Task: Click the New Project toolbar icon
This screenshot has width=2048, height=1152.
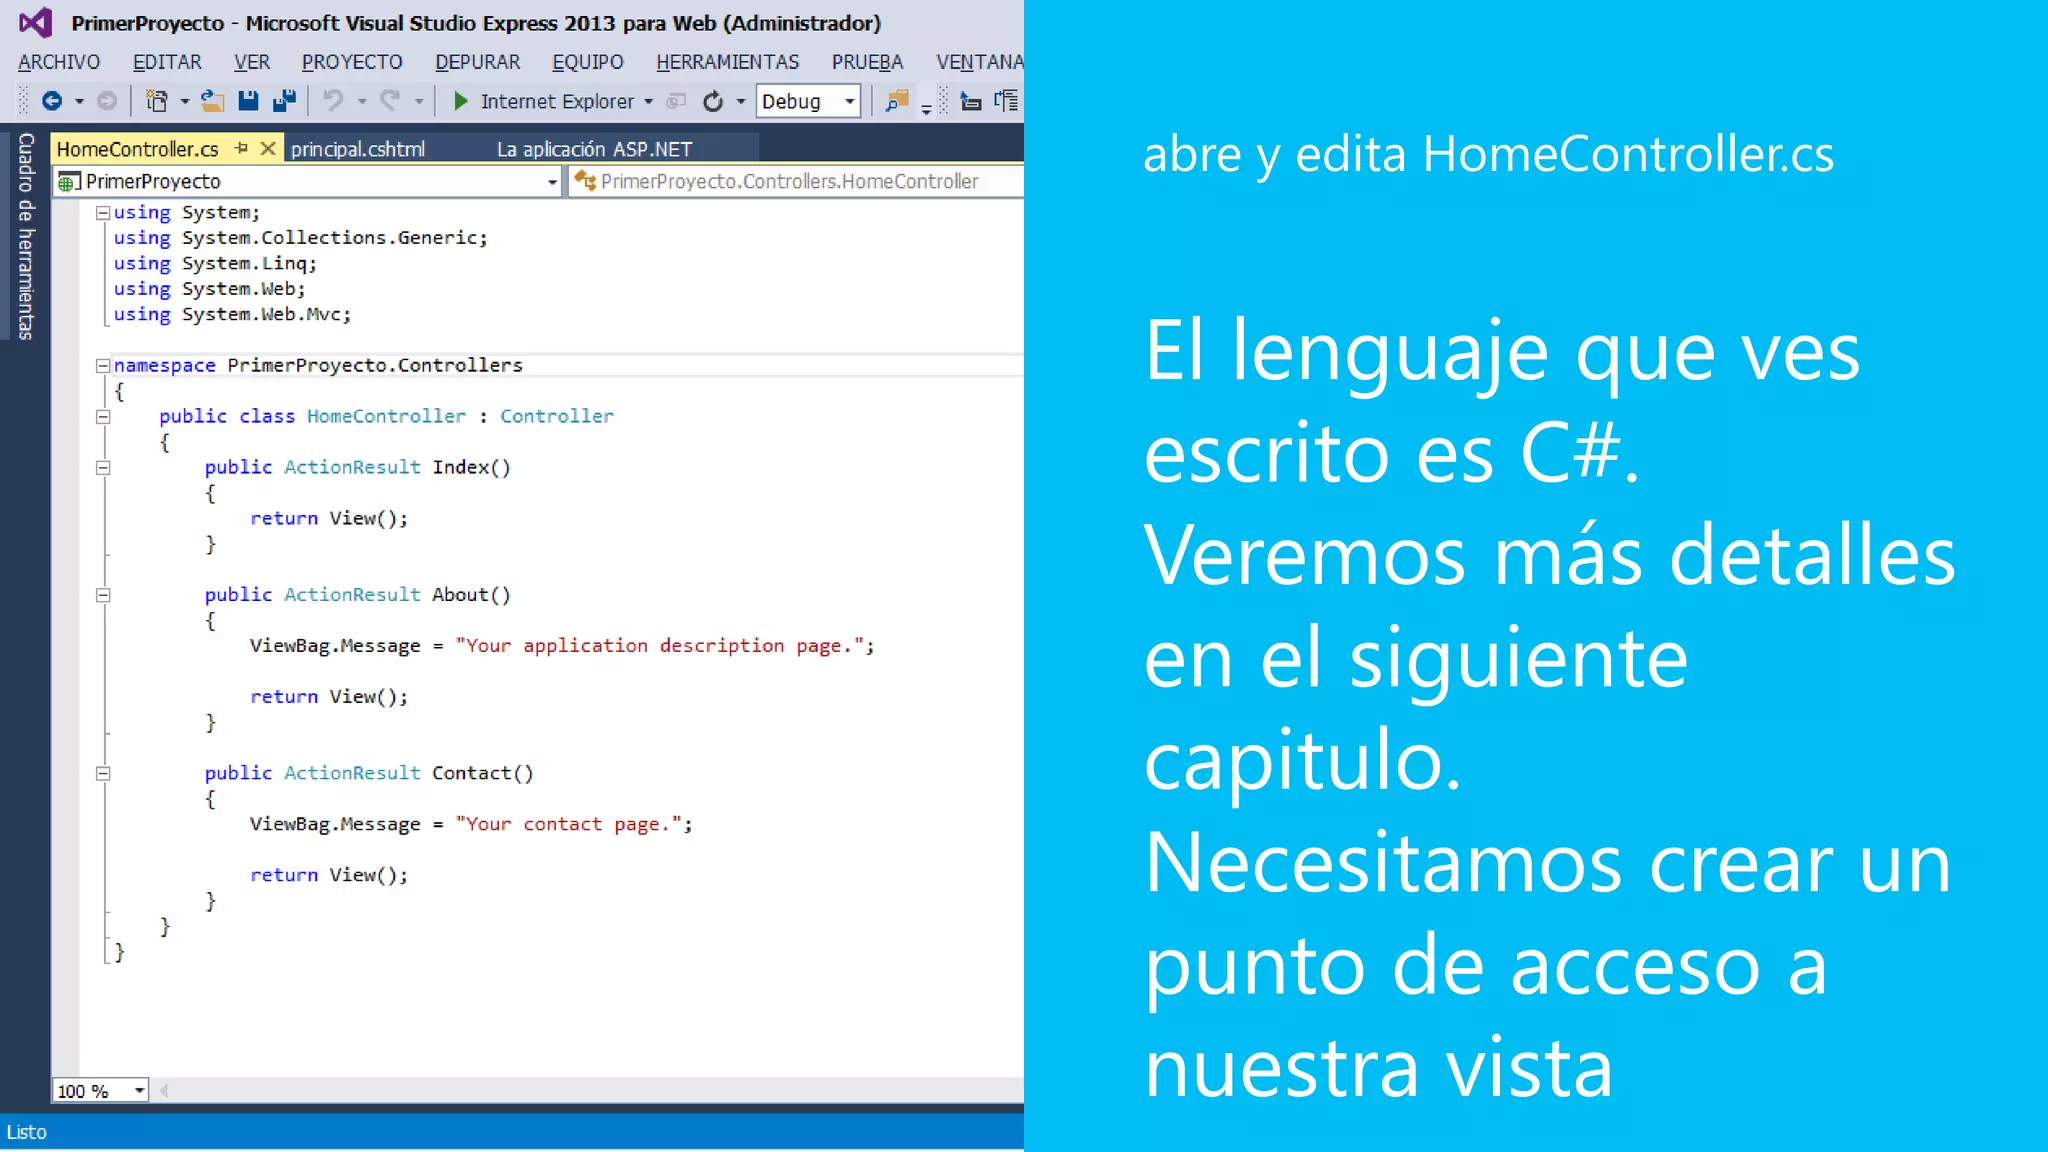Action: point(157,101)
